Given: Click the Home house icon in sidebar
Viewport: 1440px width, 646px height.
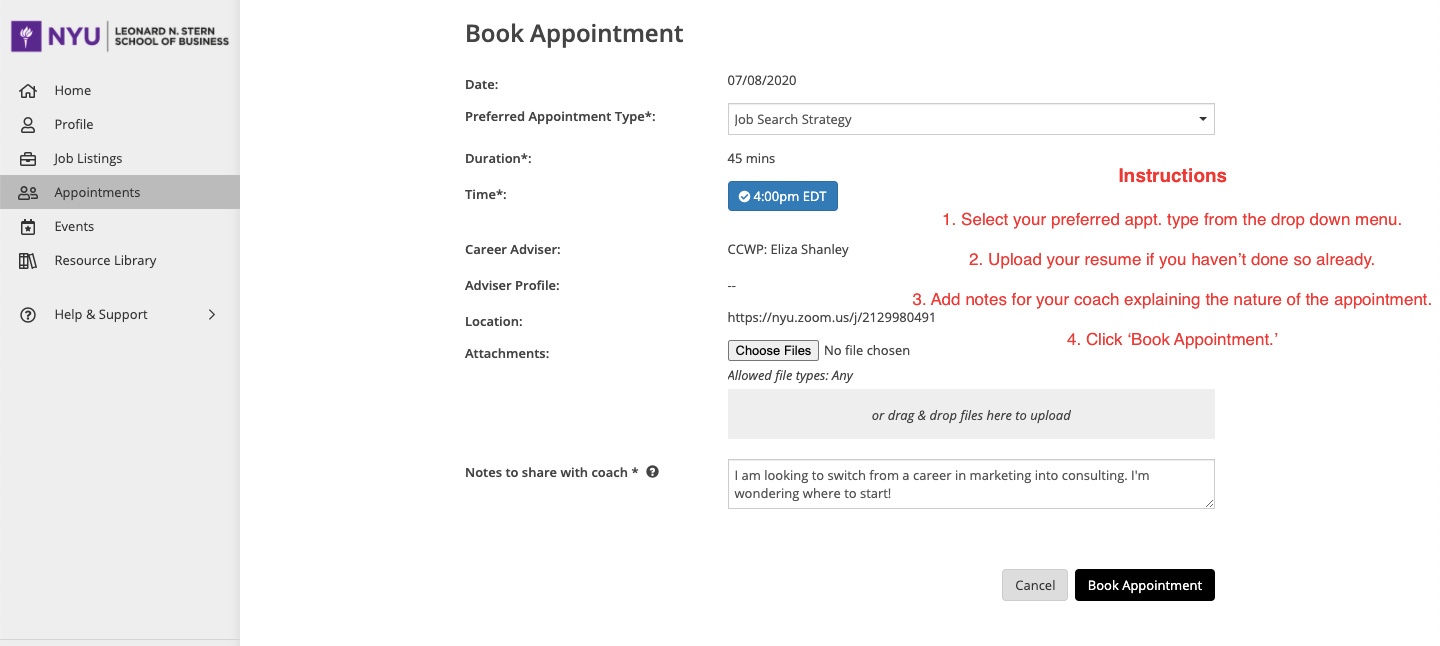Looking at the screenshot, I should pos(28,91).
